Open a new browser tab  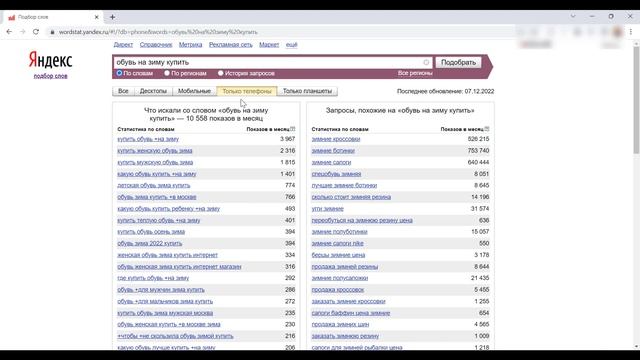click(x=112, y=17)
